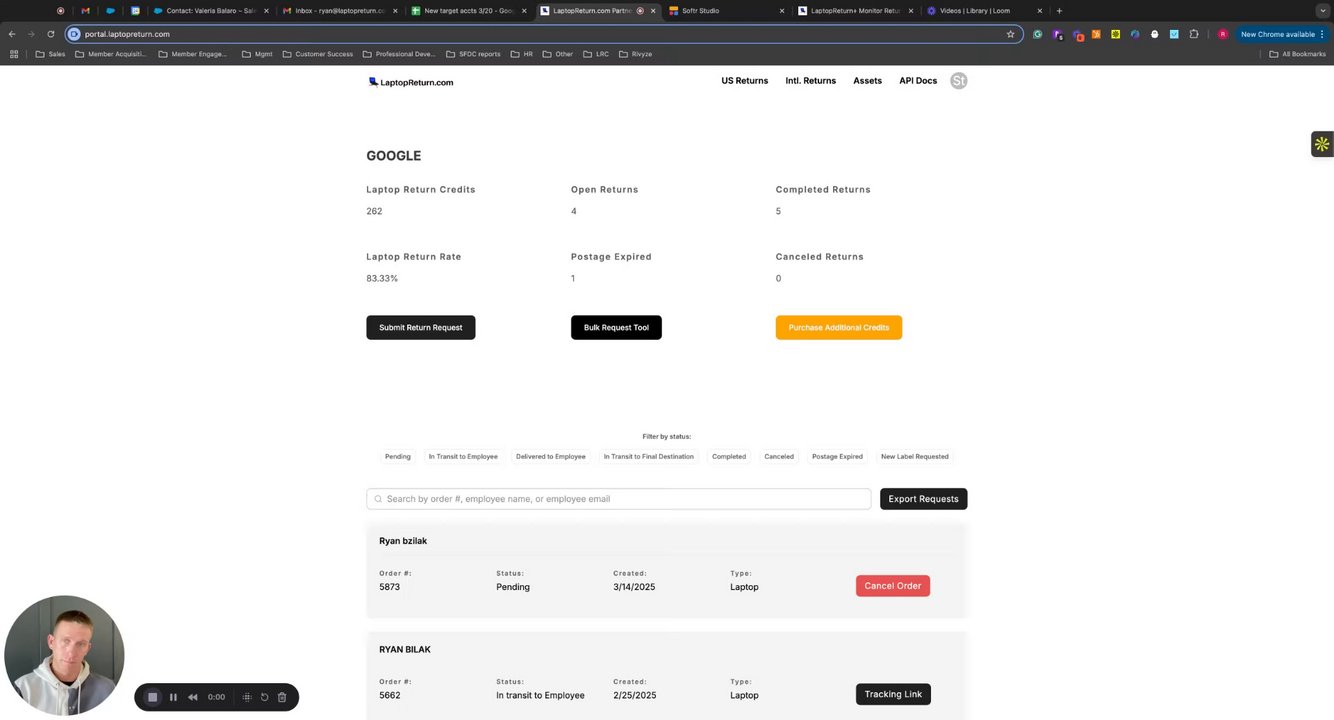
Task: Filter by In Transit to Final Destination
Action: click(648, 457)
